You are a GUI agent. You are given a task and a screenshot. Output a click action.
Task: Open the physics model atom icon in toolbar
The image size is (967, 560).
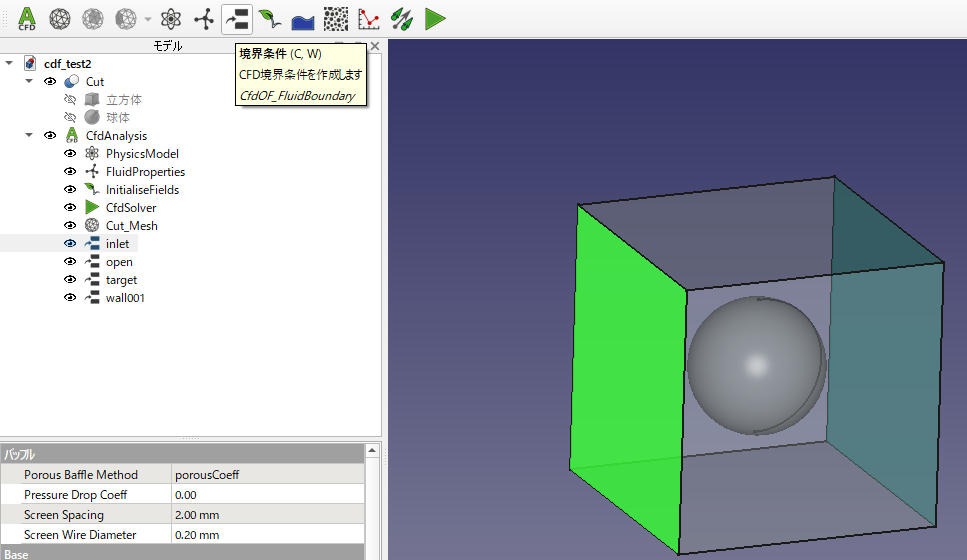click(x=171, y=17)
